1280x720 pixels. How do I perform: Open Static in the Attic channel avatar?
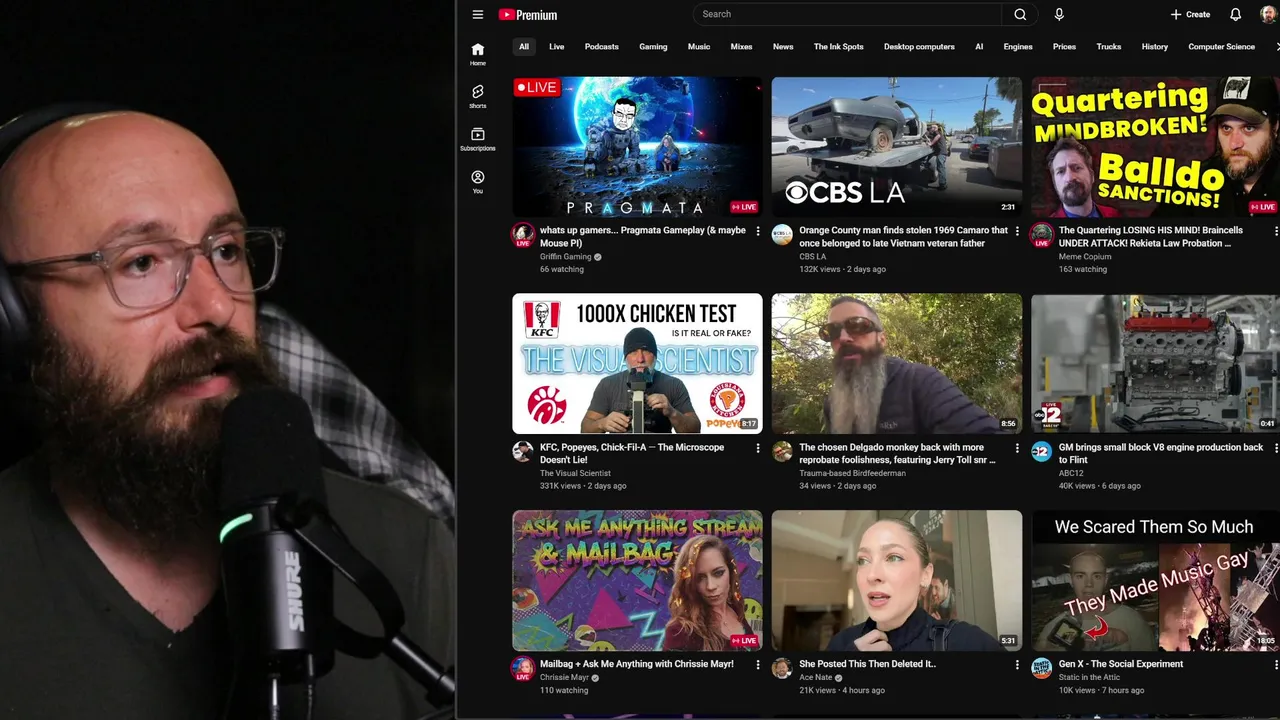click(1042, 668)
